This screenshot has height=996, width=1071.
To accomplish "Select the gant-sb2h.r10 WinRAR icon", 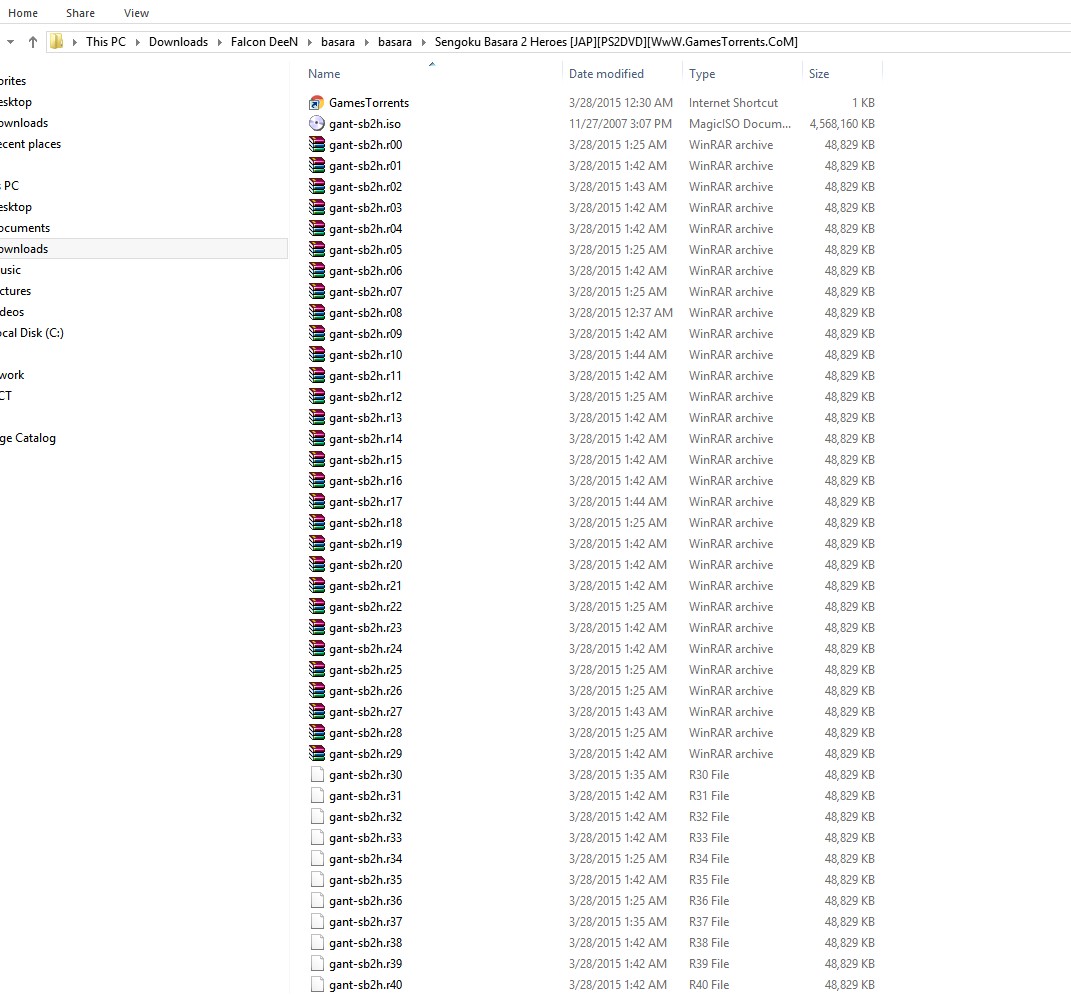I will 316,355.
